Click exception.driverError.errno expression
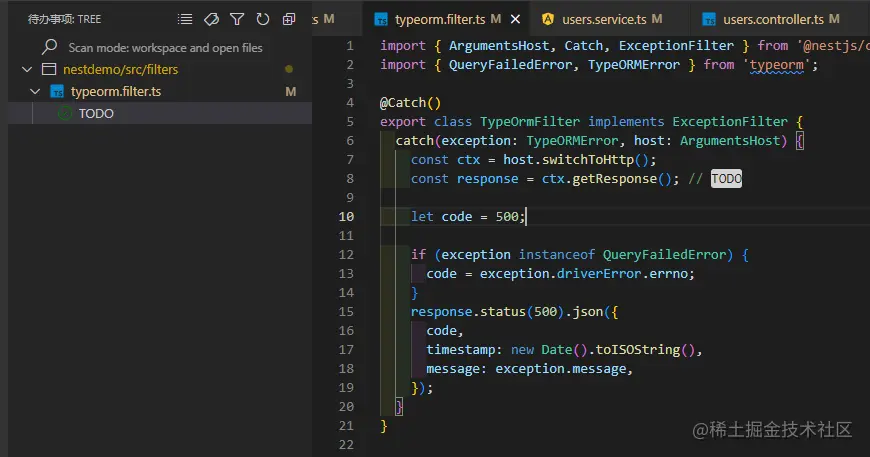Image resolution: width=870 pixels, height=457 pixels. coord(584,274)
